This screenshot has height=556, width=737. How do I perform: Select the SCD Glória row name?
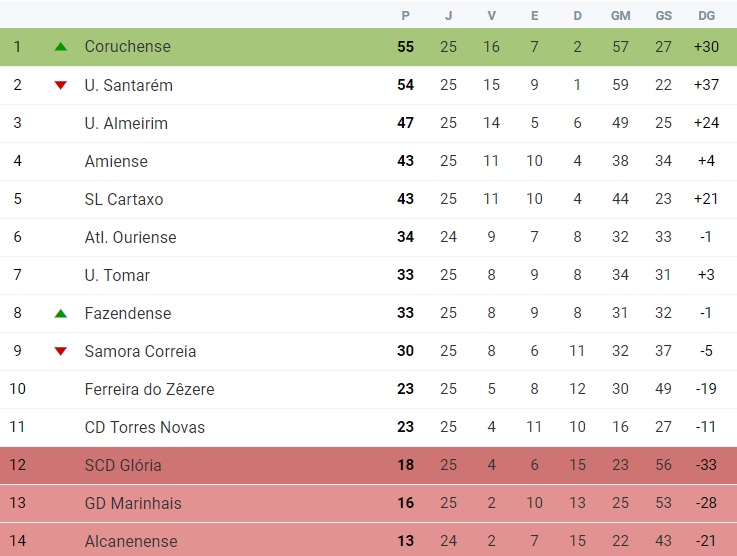pyautogui.click(x=123, y=465)
